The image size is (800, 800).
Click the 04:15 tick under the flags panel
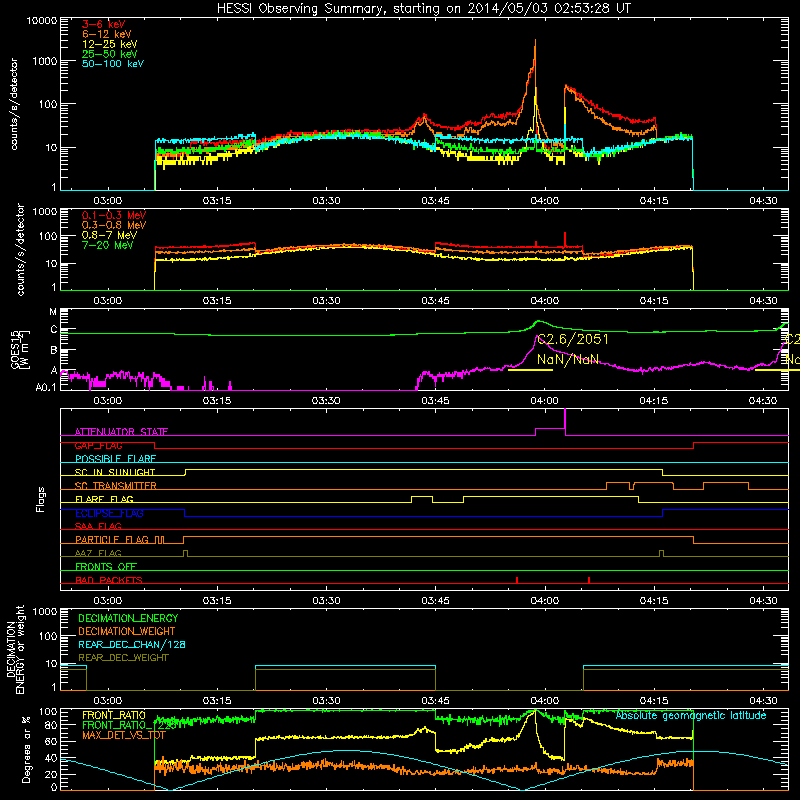654,601
